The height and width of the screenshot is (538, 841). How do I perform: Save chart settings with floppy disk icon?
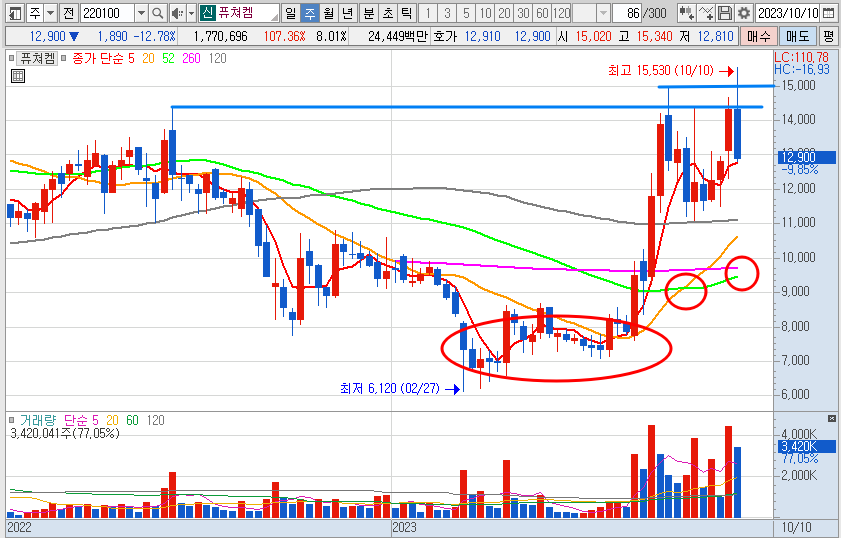(725, 13)
